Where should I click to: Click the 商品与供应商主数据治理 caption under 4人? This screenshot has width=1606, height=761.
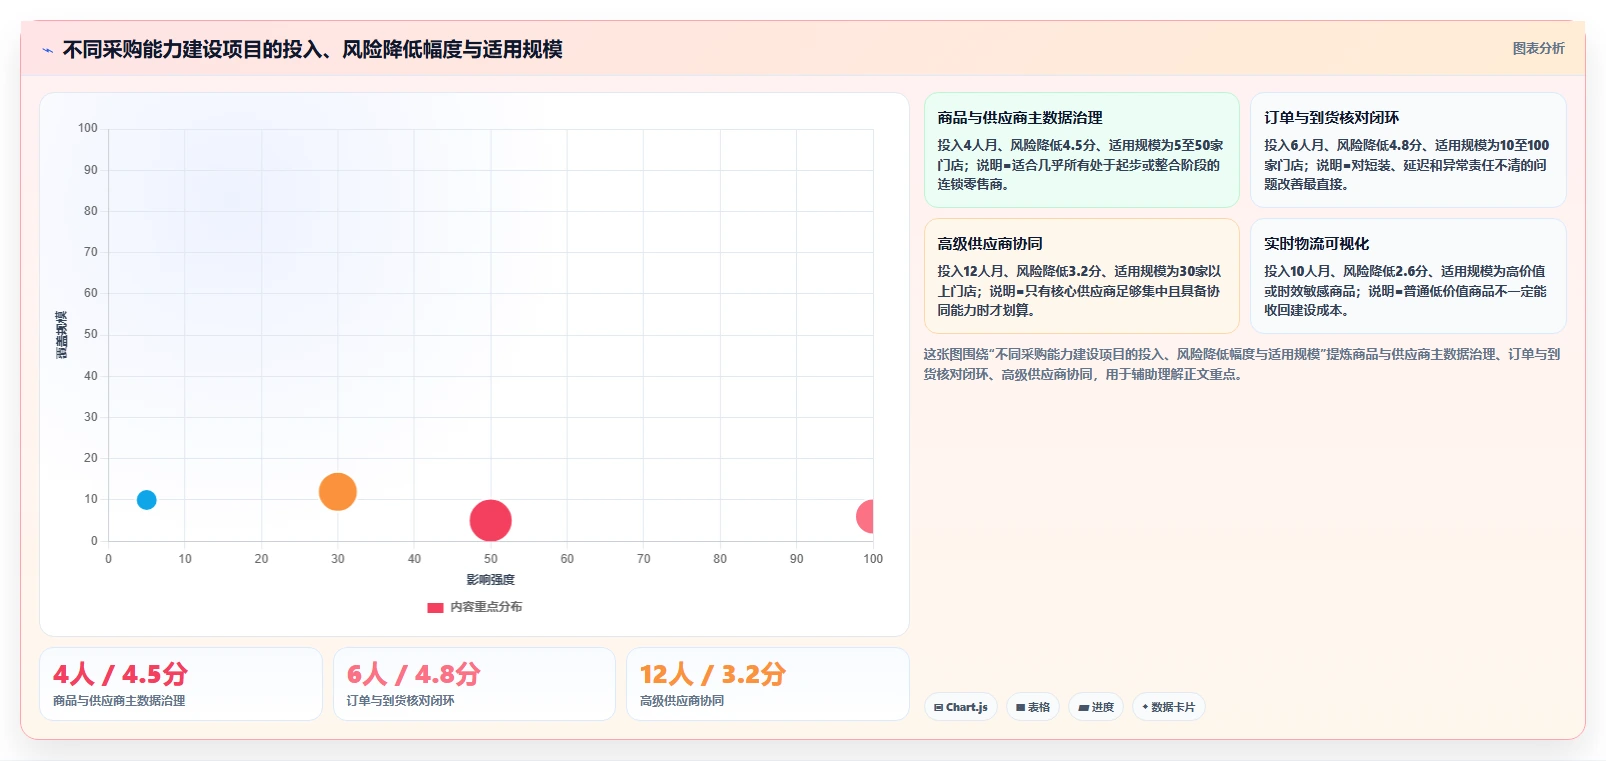[x=119, y=701]
